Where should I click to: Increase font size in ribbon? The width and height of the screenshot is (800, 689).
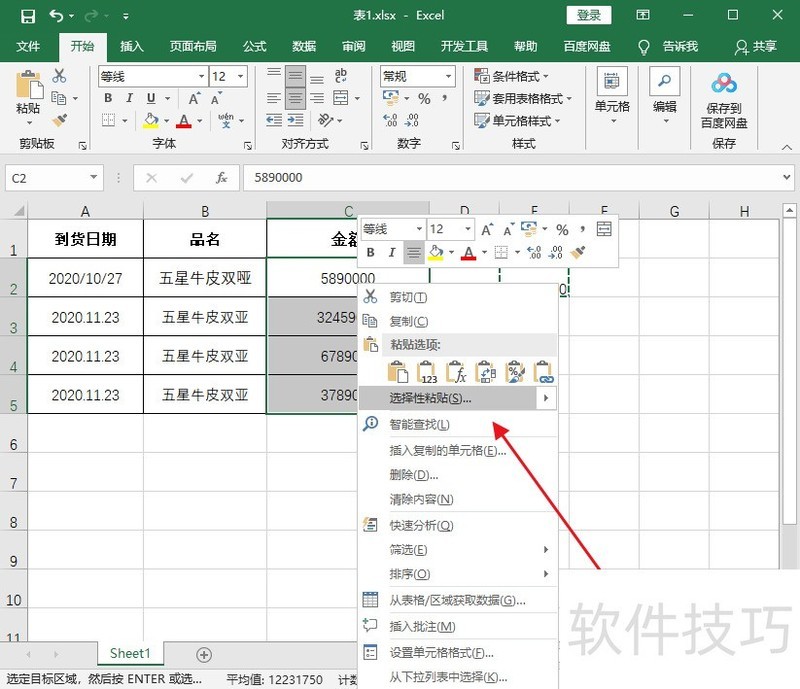[x=194, y=99]
